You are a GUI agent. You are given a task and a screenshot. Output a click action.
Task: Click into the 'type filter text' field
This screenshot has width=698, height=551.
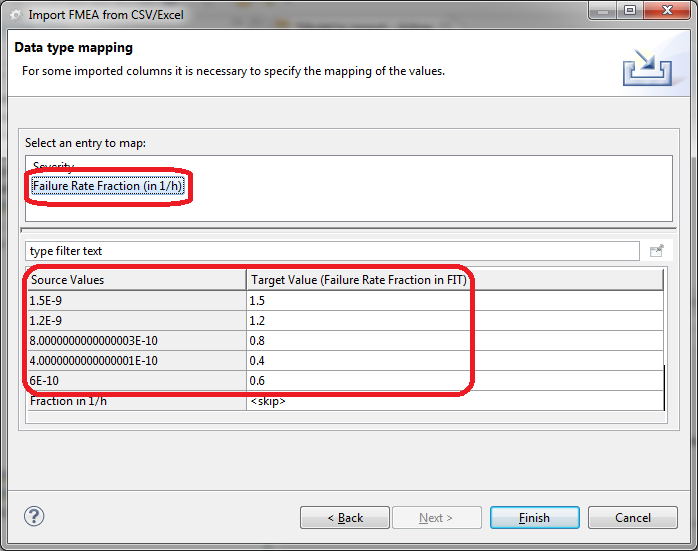click(x=332, y=251)
